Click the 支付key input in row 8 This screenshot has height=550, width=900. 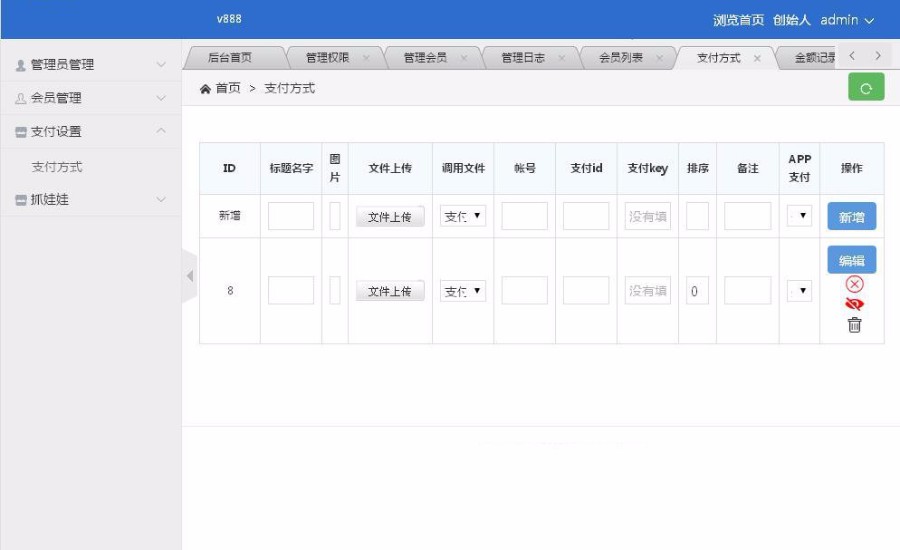(647, 291)
